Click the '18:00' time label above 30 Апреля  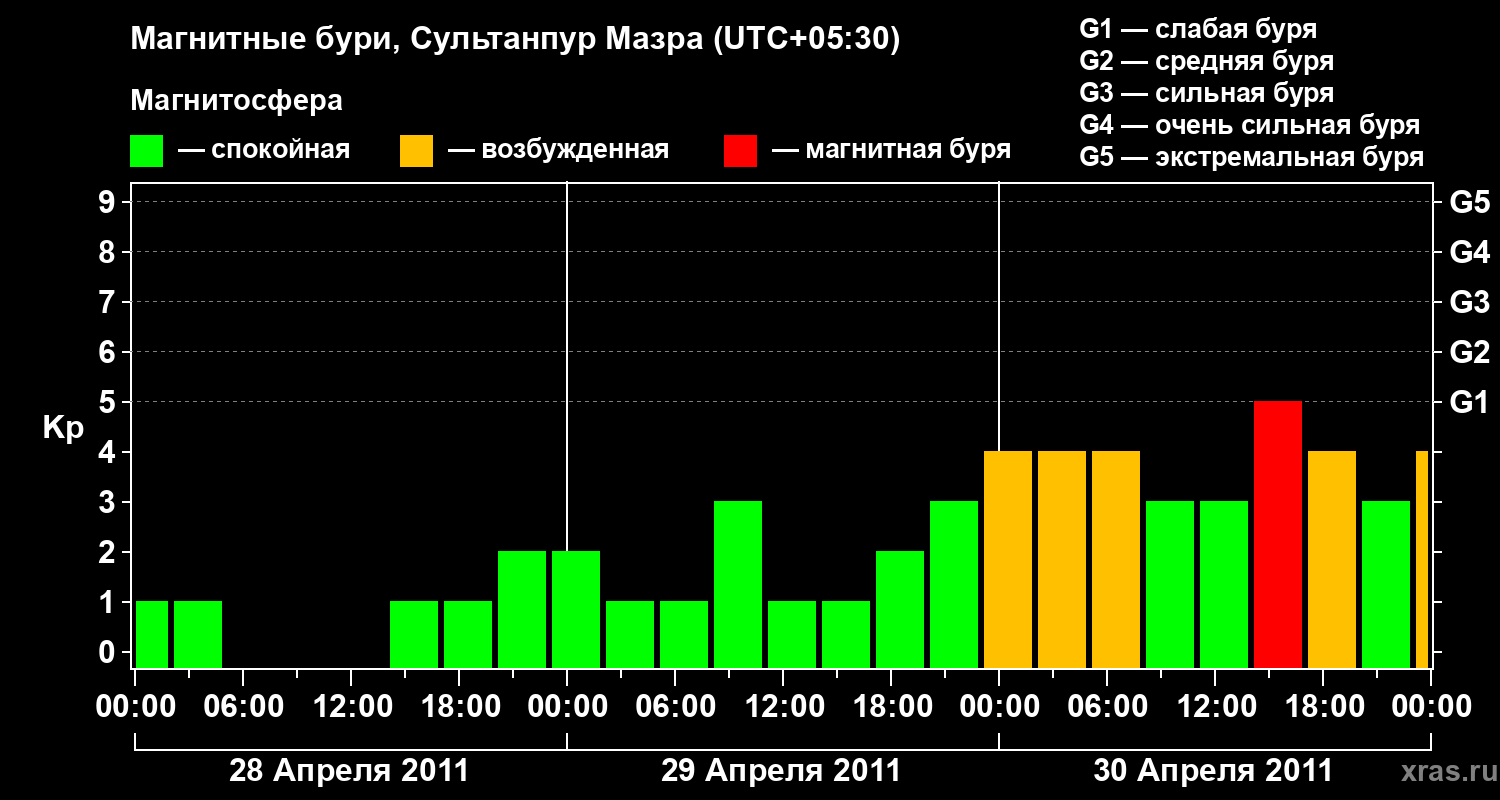tap(1323, 707)
